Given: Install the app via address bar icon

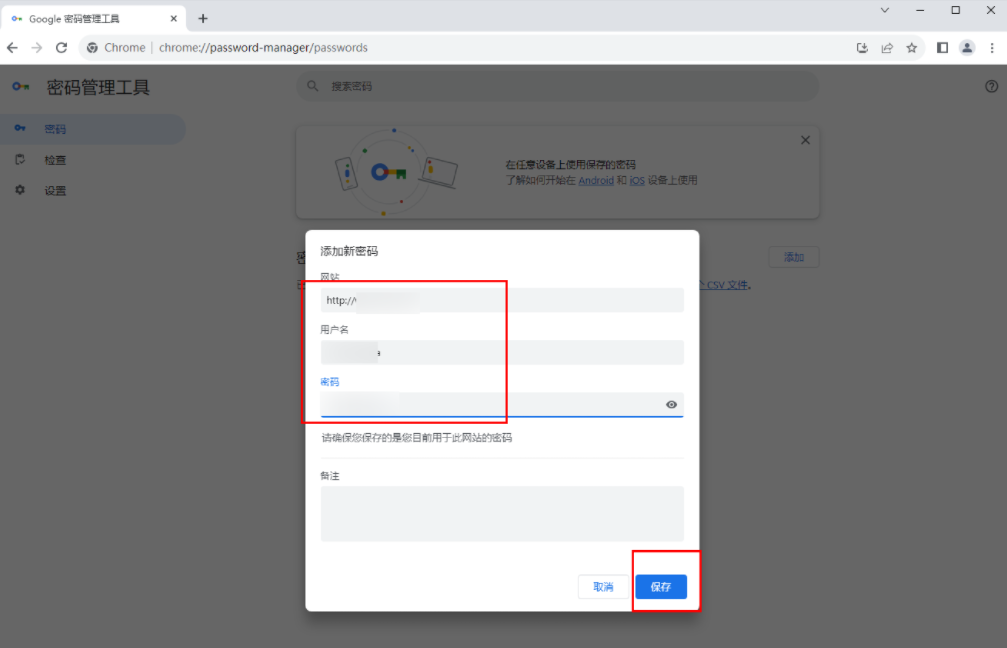Looking at the screenshot, I should tap(862, 48).
